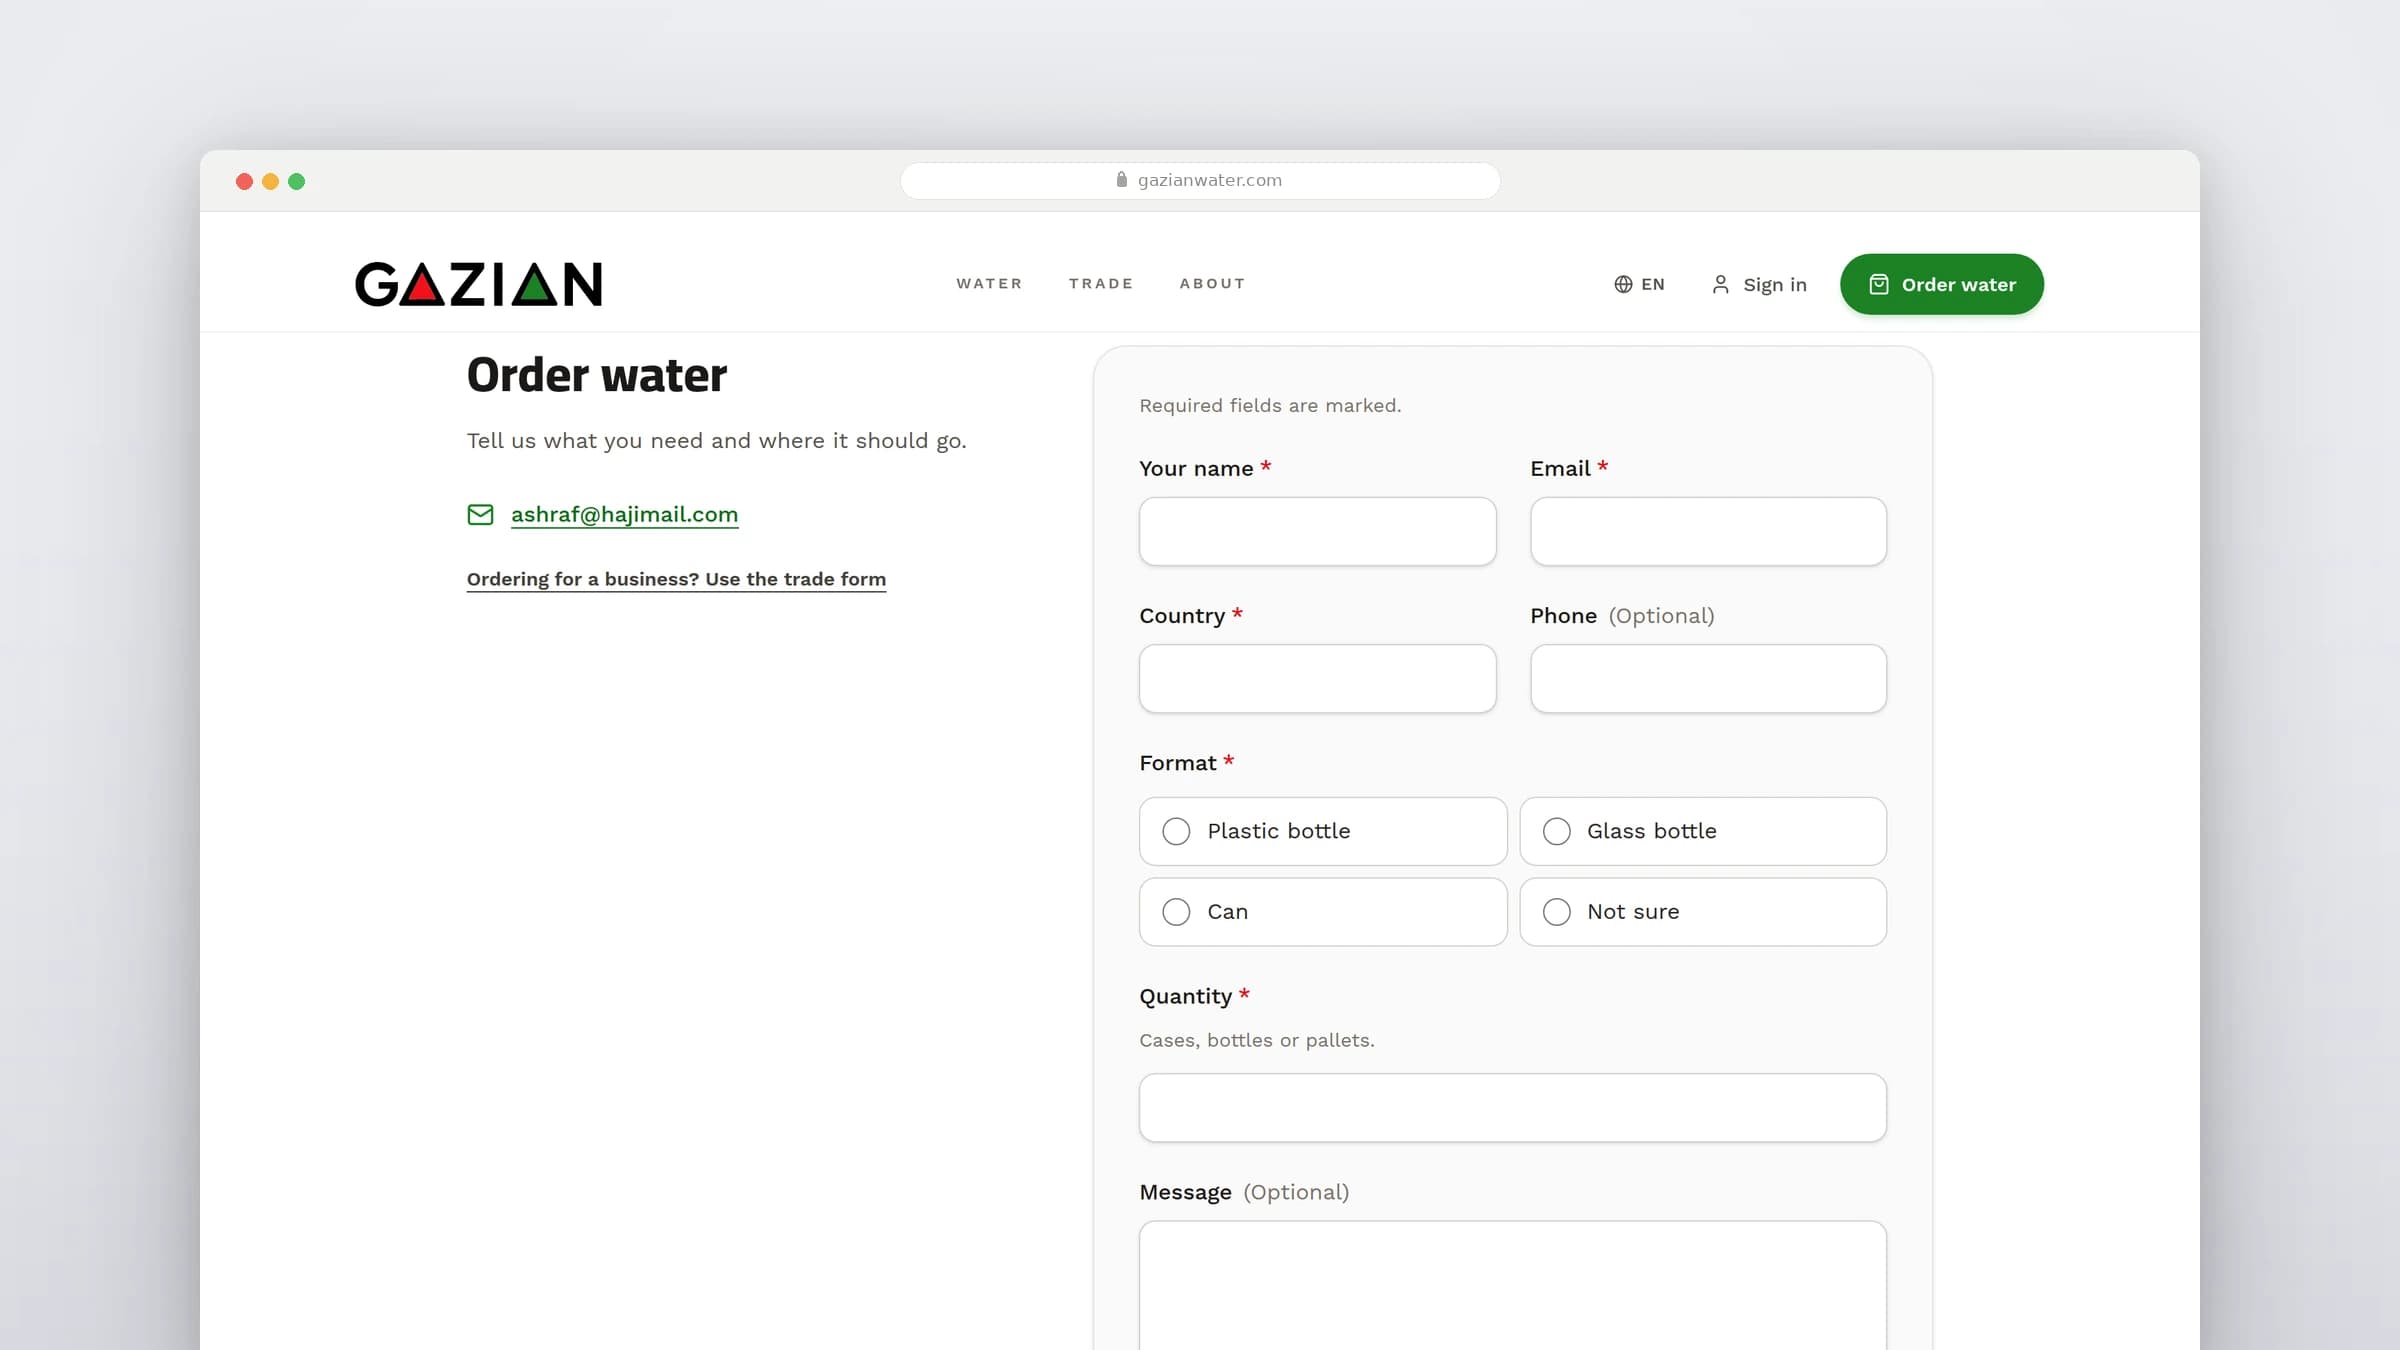Click the GAZIAN logo
Image resolution: width=2400 pixels, height=1350 pixels.
479,284
